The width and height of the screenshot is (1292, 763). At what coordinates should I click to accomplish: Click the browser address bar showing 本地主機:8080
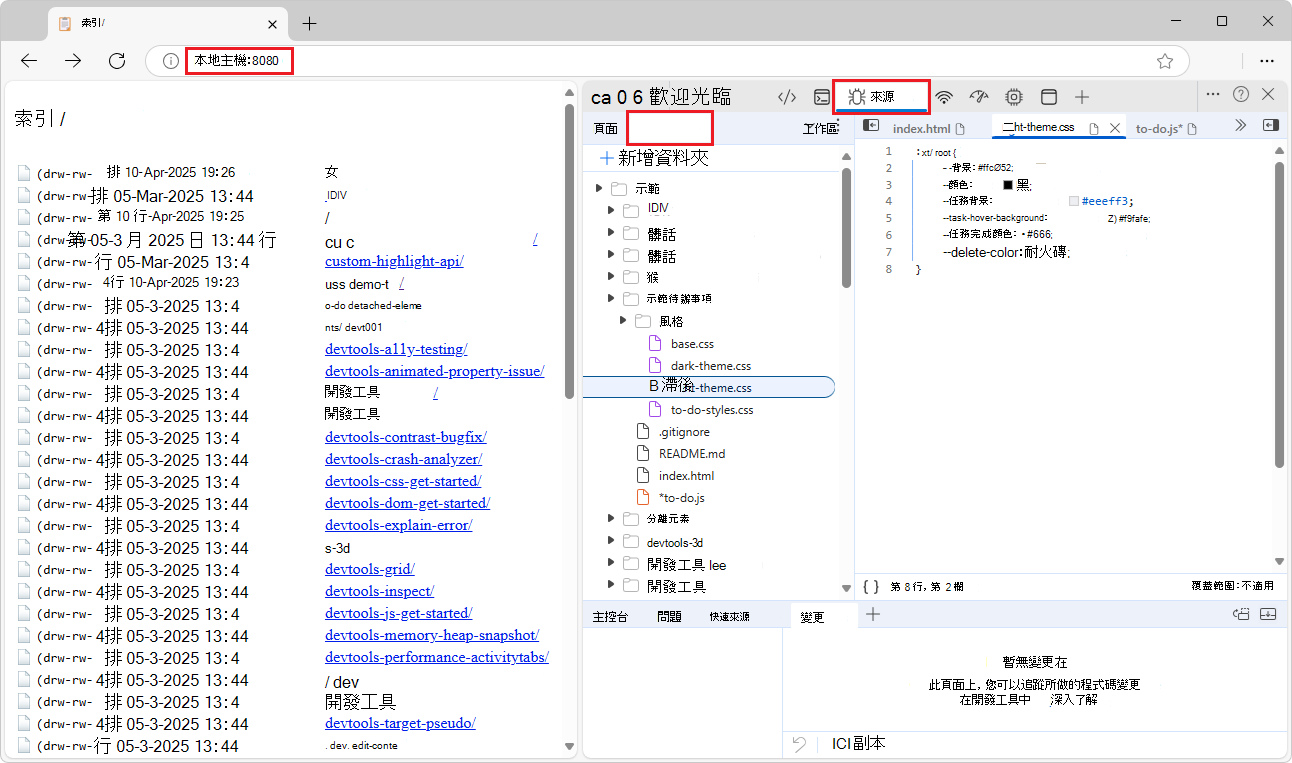point(238,61)
